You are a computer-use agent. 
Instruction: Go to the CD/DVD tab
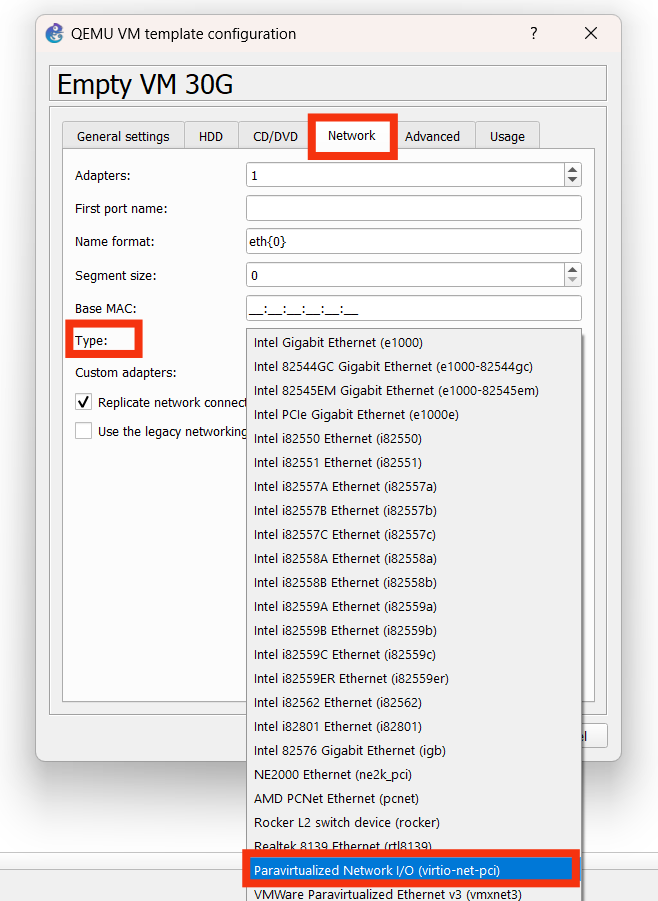click(x=275, y=136)
